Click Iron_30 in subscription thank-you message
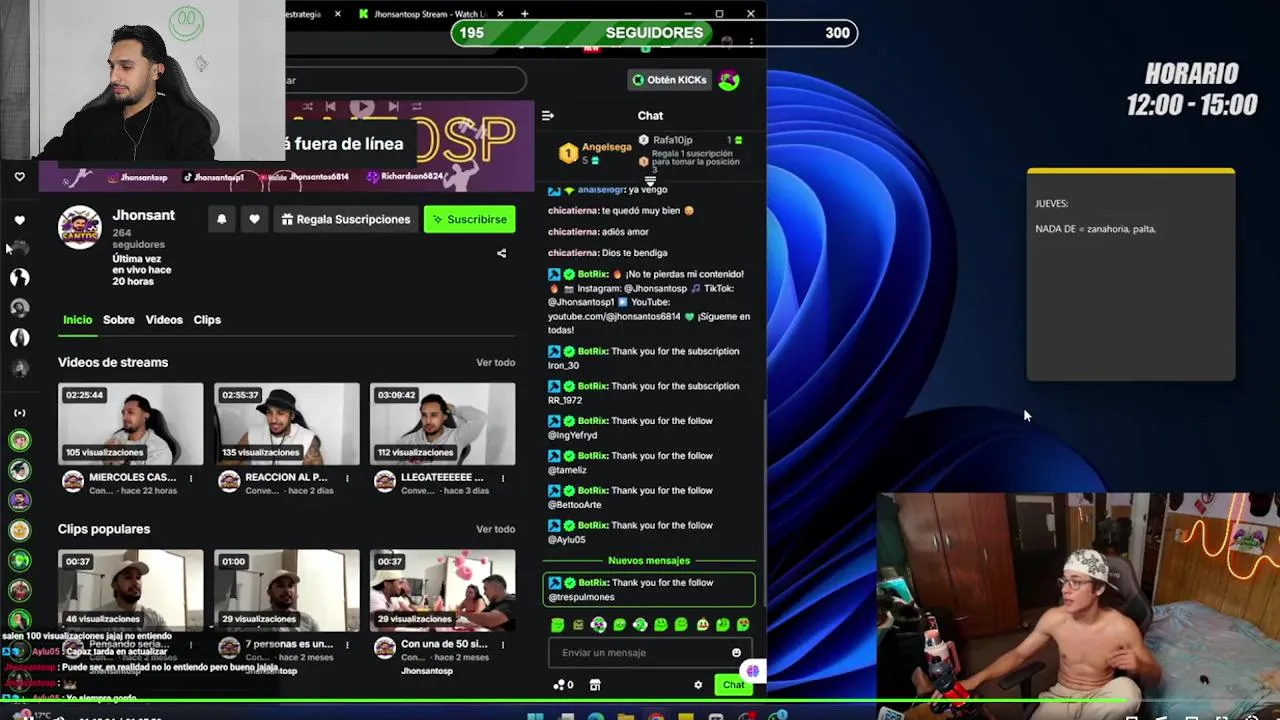The height and width of the screenshot is (720, 1280). 563,365
